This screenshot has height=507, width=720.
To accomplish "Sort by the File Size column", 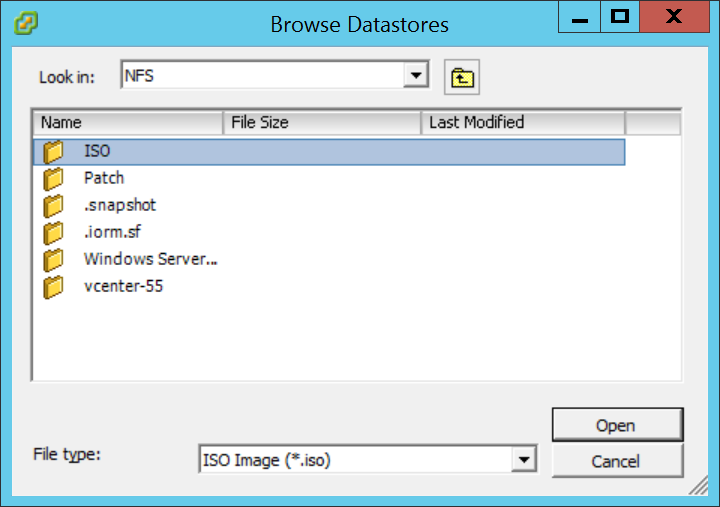I will (x=321, y=122).
